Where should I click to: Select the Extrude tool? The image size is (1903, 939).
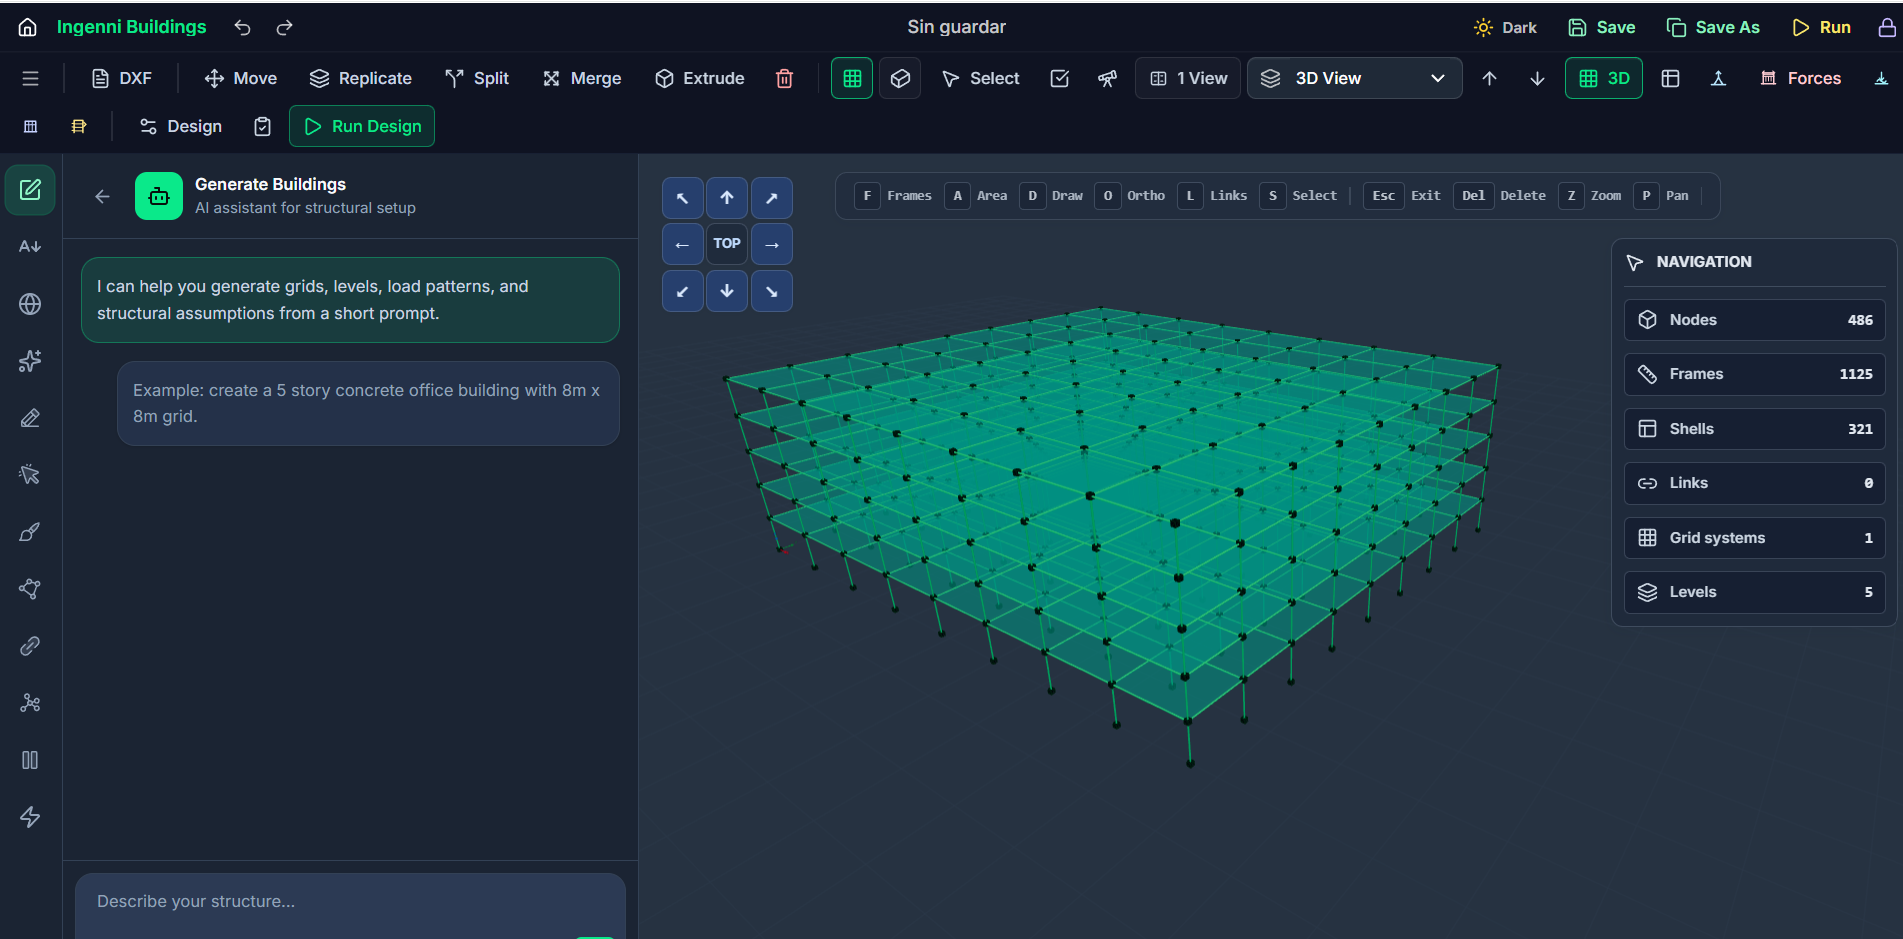point(700,78)
